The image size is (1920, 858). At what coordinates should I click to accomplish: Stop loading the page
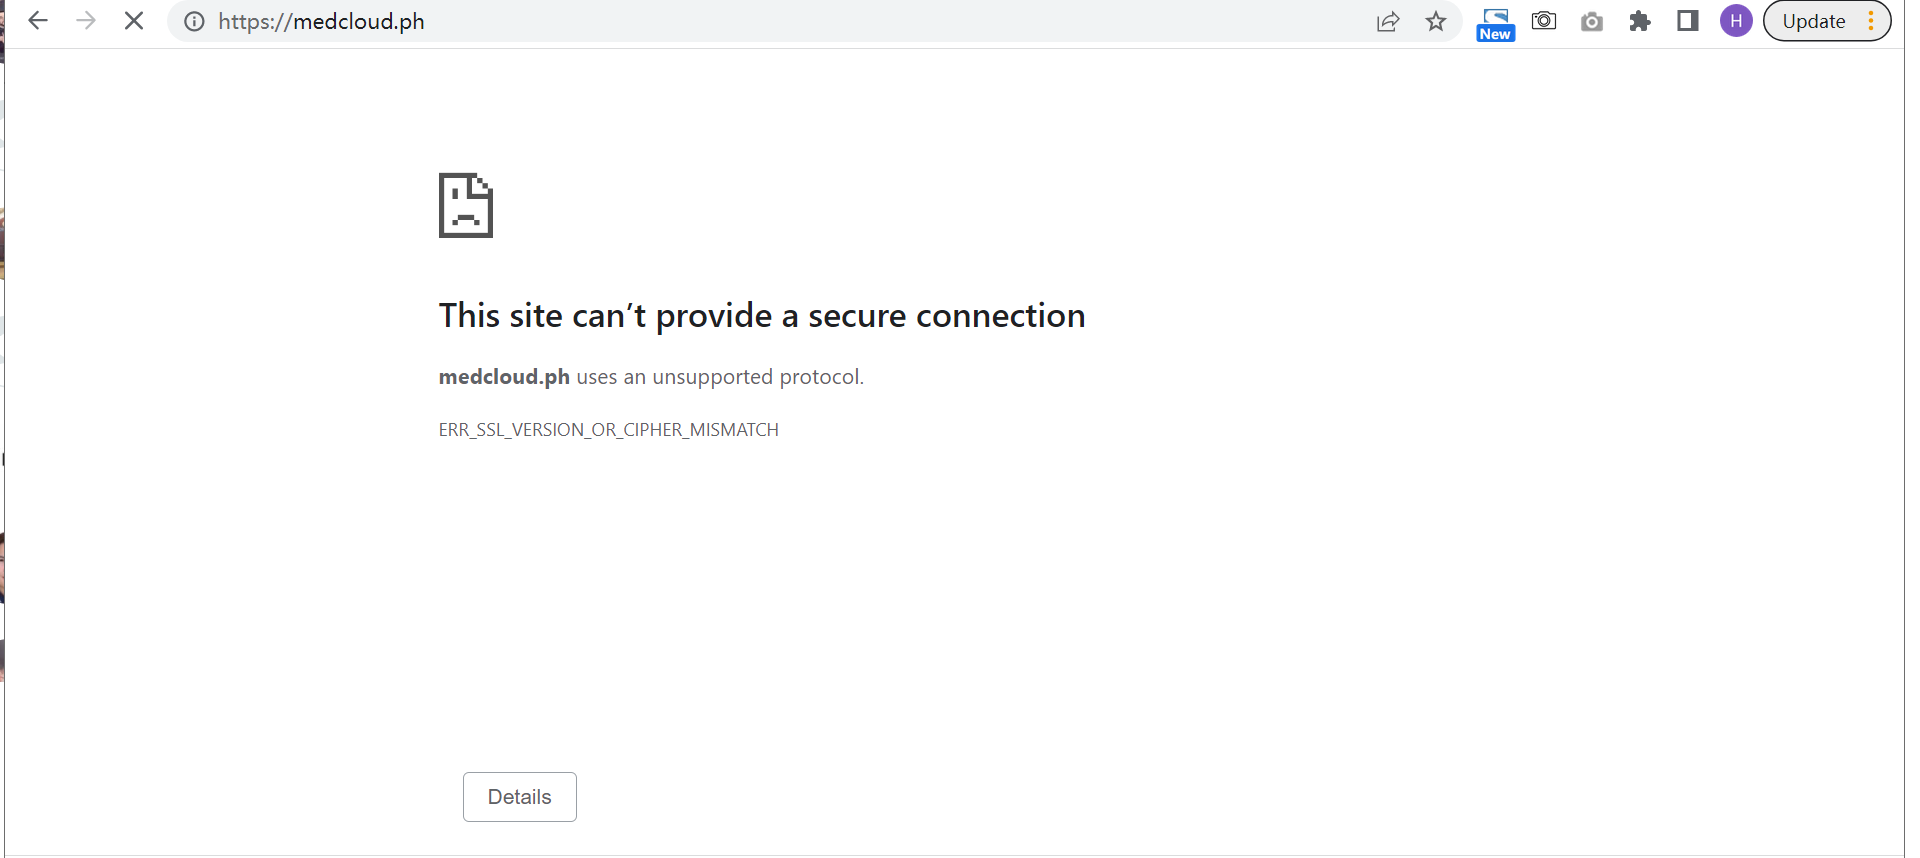coord(134,21)
